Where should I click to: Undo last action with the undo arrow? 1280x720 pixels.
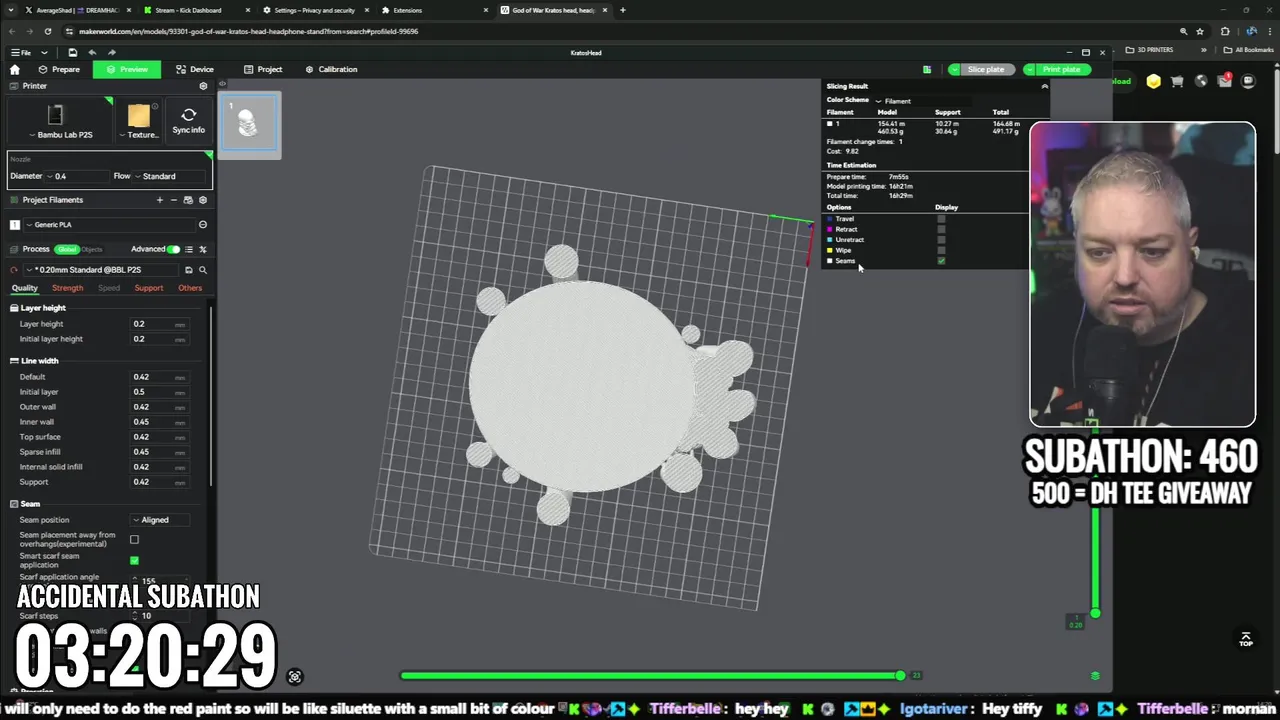click(x=92, y=52)
